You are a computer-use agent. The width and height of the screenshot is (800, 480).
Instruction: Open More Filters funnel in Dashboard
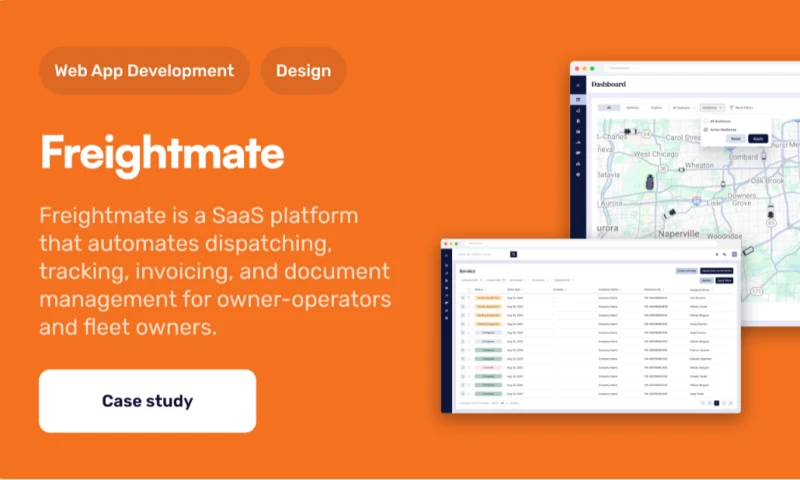pos(742,108)
